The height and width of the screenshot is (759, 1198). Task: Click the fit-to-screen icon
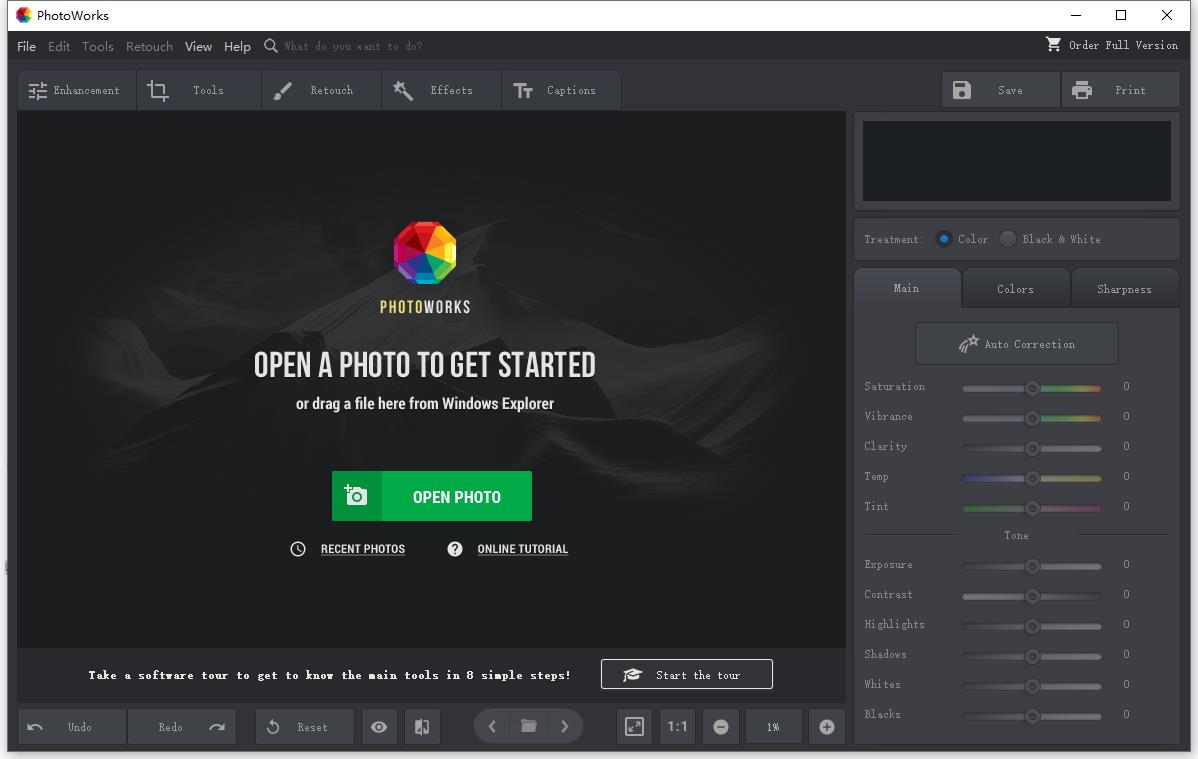pos(634,727)
